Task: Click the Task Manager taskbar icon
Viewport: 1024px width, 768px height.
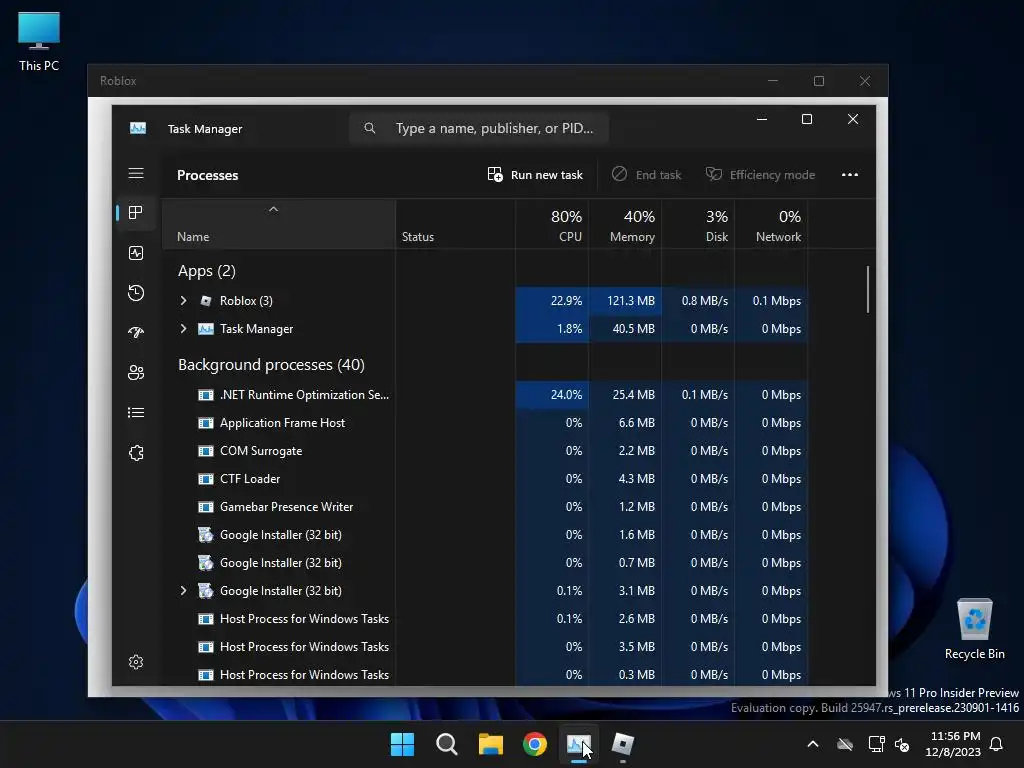Action: point(579,744)
